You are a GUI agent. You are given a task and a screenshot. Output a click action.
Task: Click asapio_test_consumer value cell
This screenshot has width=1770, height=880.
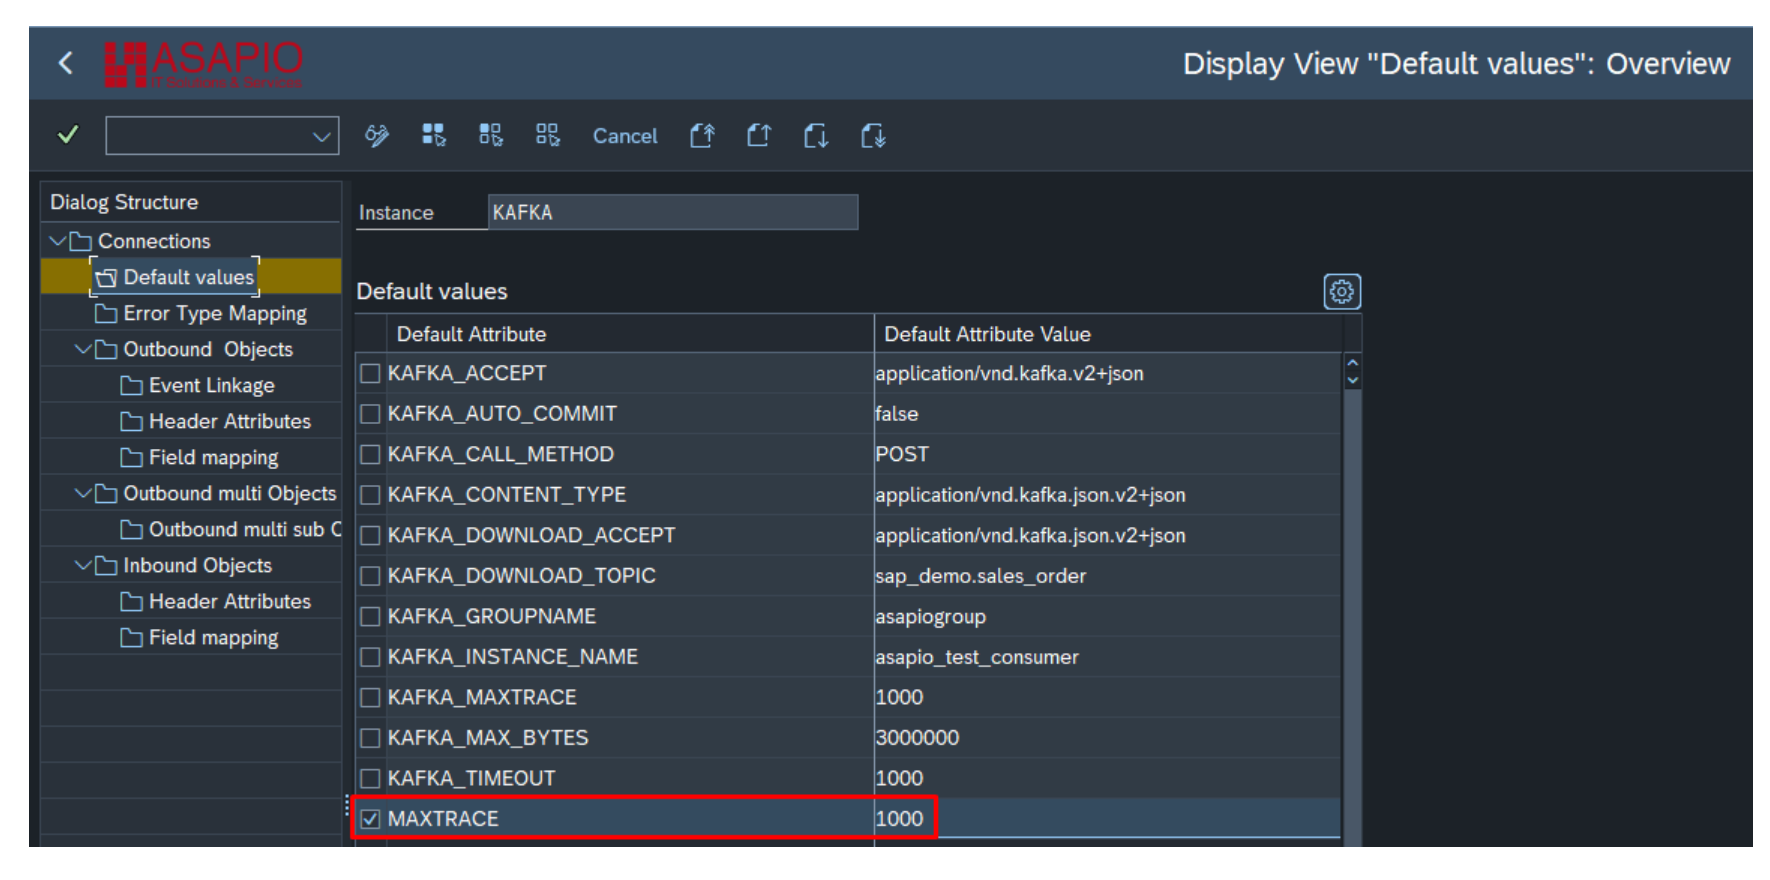coord(1107,657)
